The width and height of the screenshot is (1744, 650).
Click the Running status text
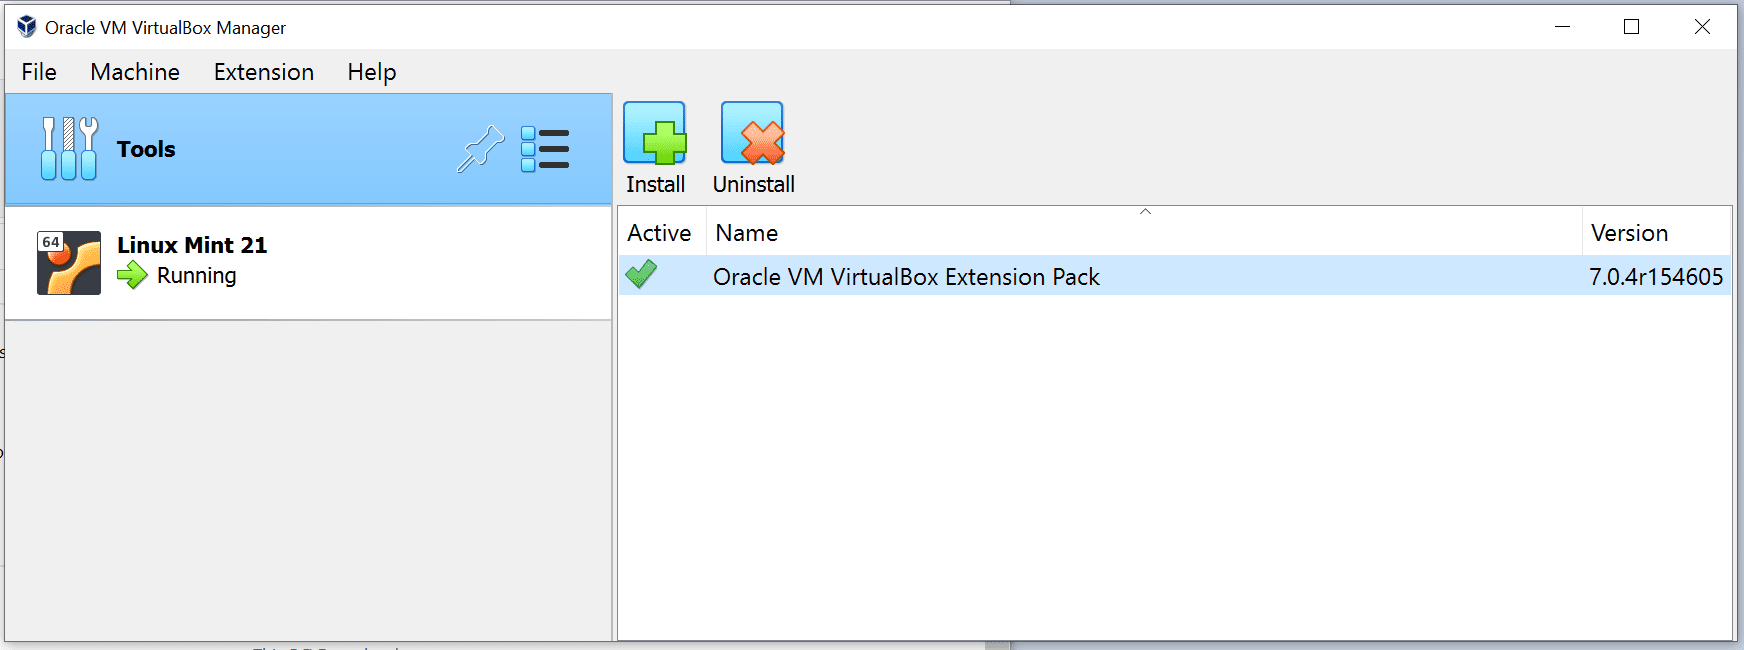[197, 276]
